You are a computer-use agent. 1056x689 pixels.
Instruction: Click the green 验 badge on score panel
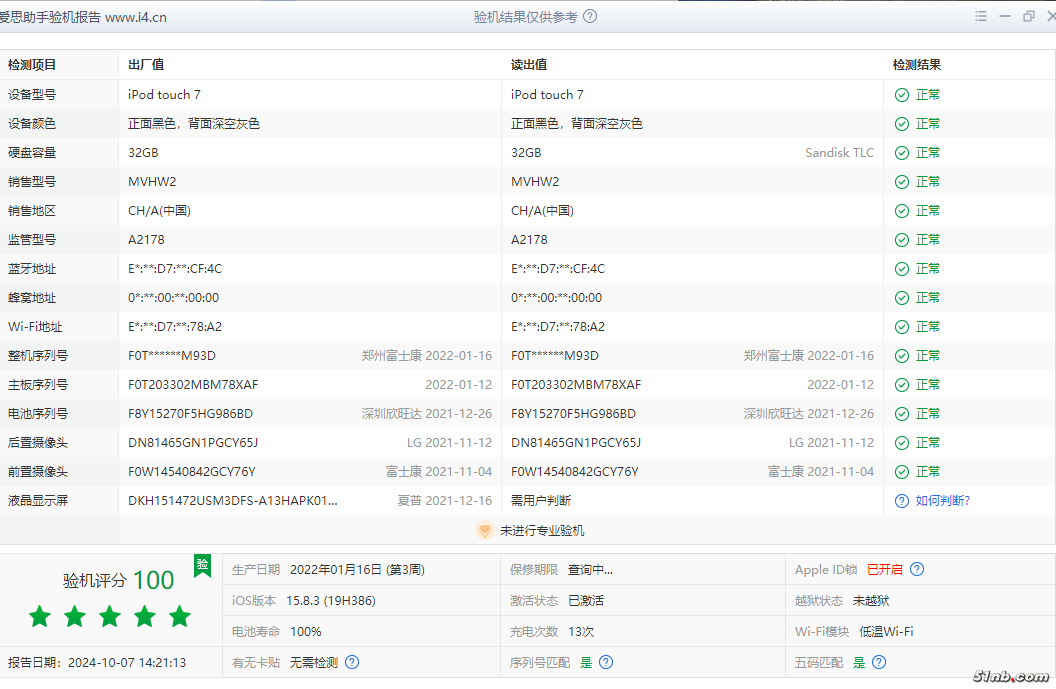tap(202, 565)
